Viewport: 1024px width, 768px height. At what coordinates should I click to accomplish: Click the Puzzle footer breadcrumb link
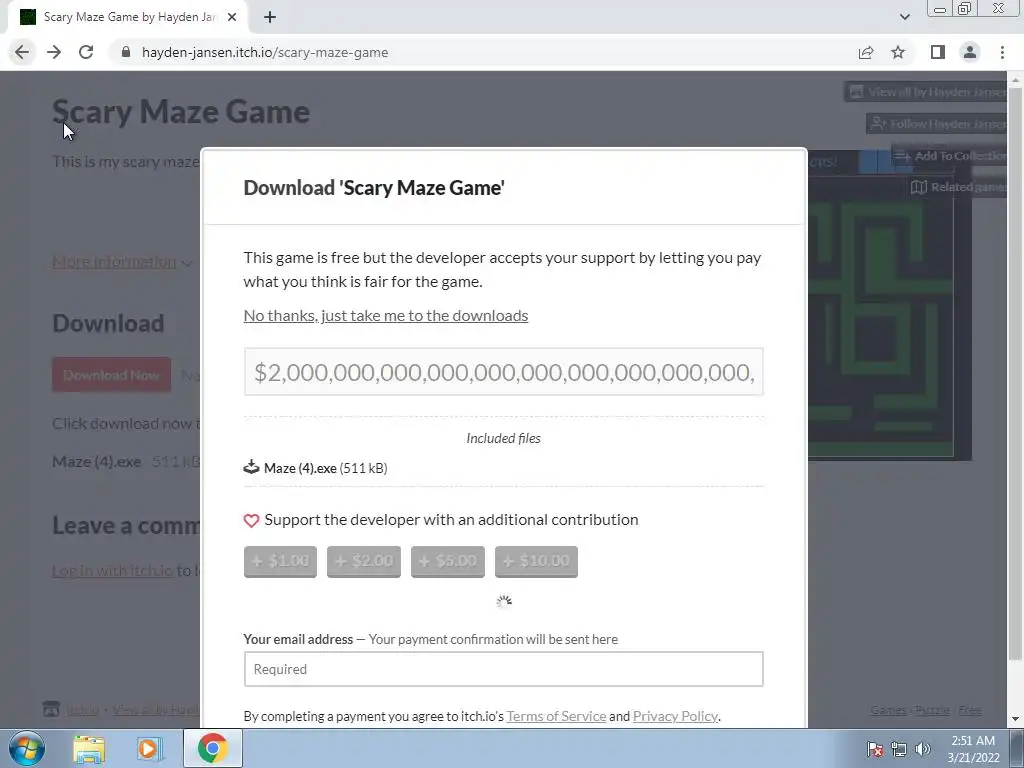(x=933, y=710)
